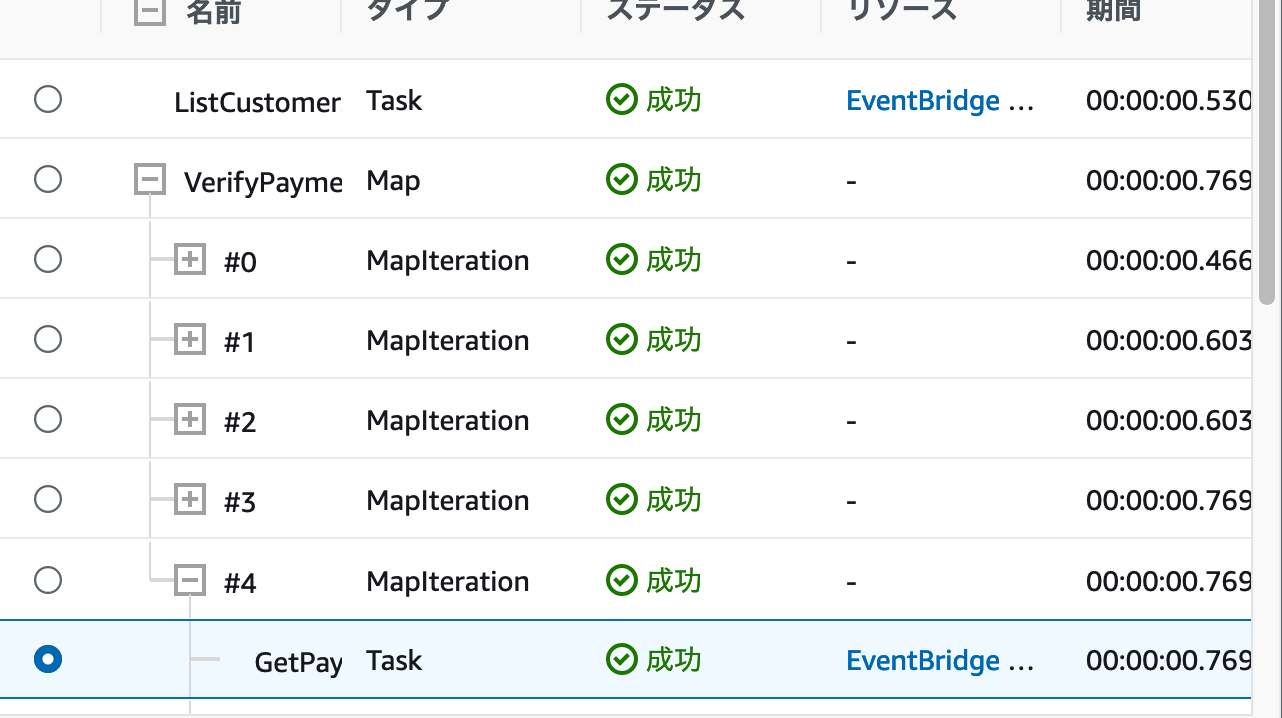The height and width of the screenshot is (718, 1282).
Task: Expand map iteration #1
Action: [x=190, y=340]
